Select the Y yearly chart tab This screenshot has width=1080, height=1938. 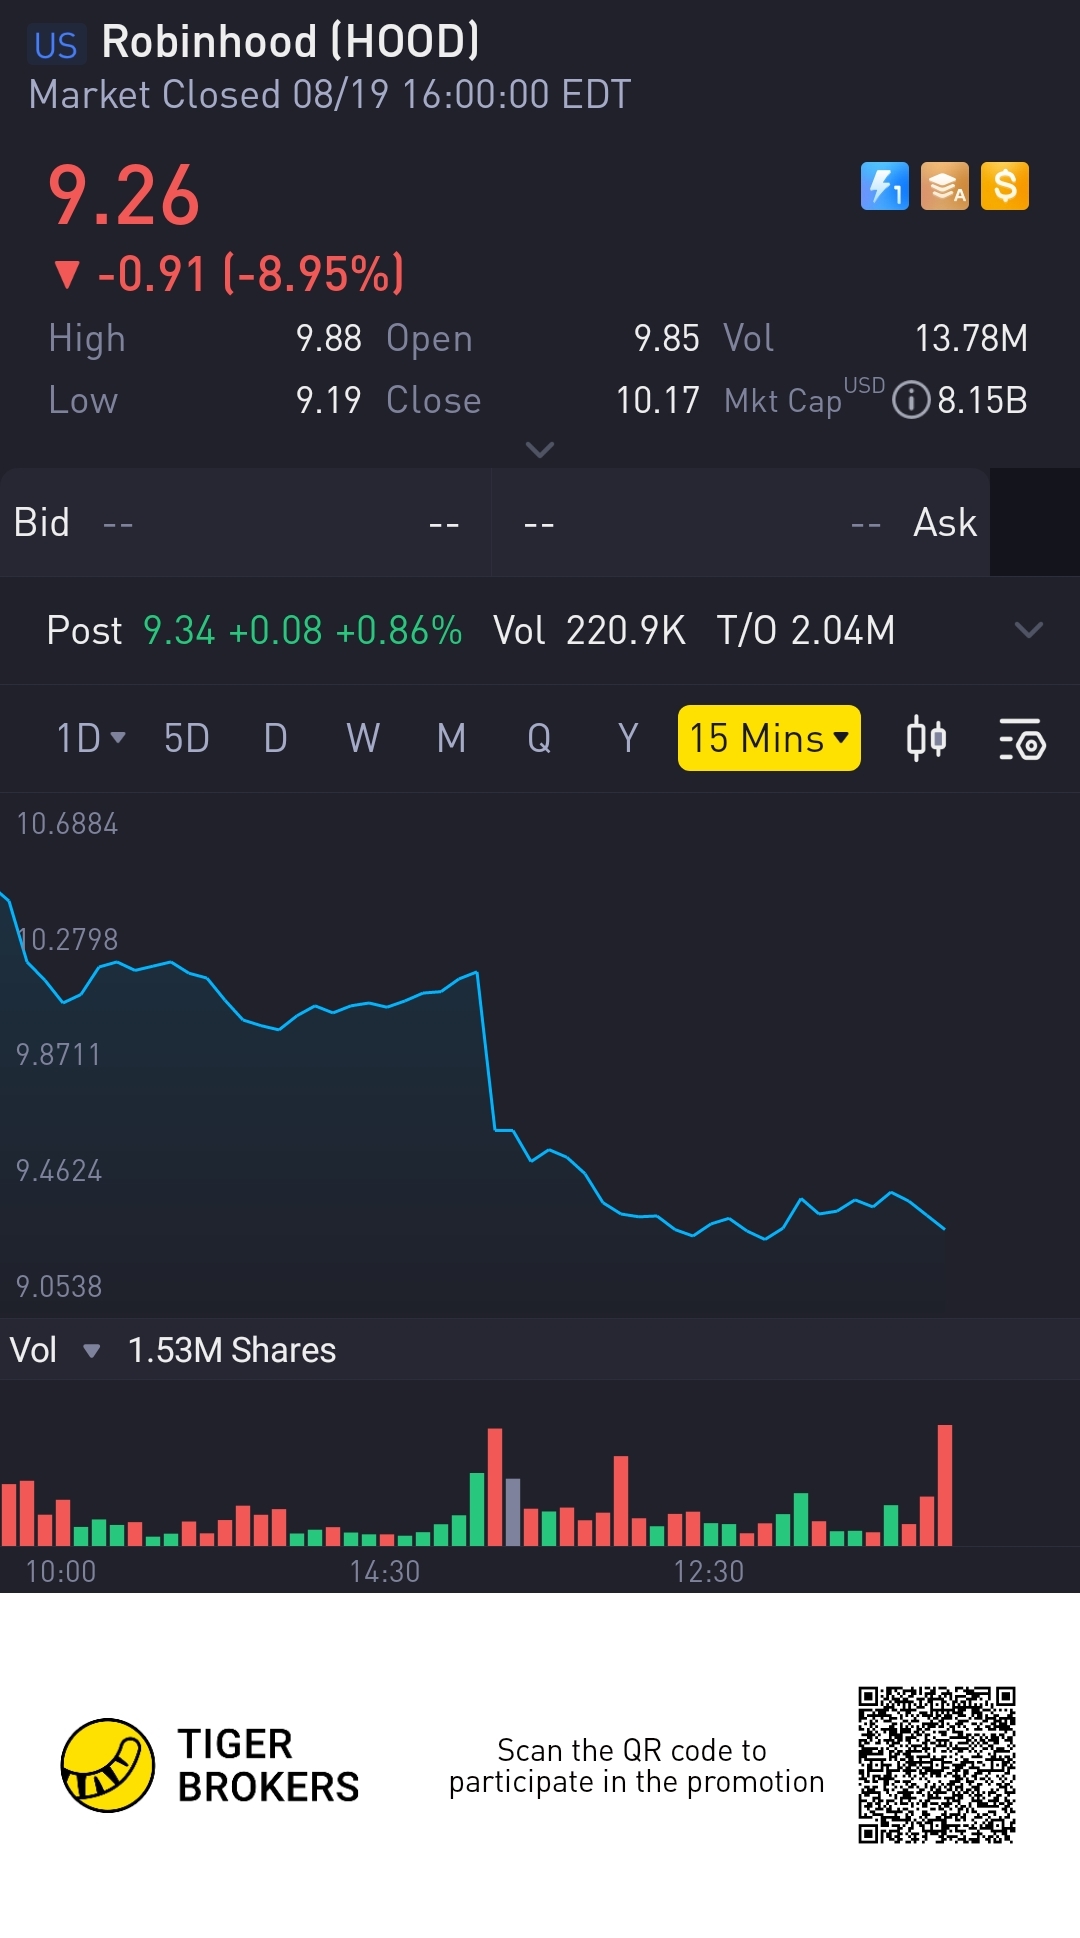tap(628, 738)
